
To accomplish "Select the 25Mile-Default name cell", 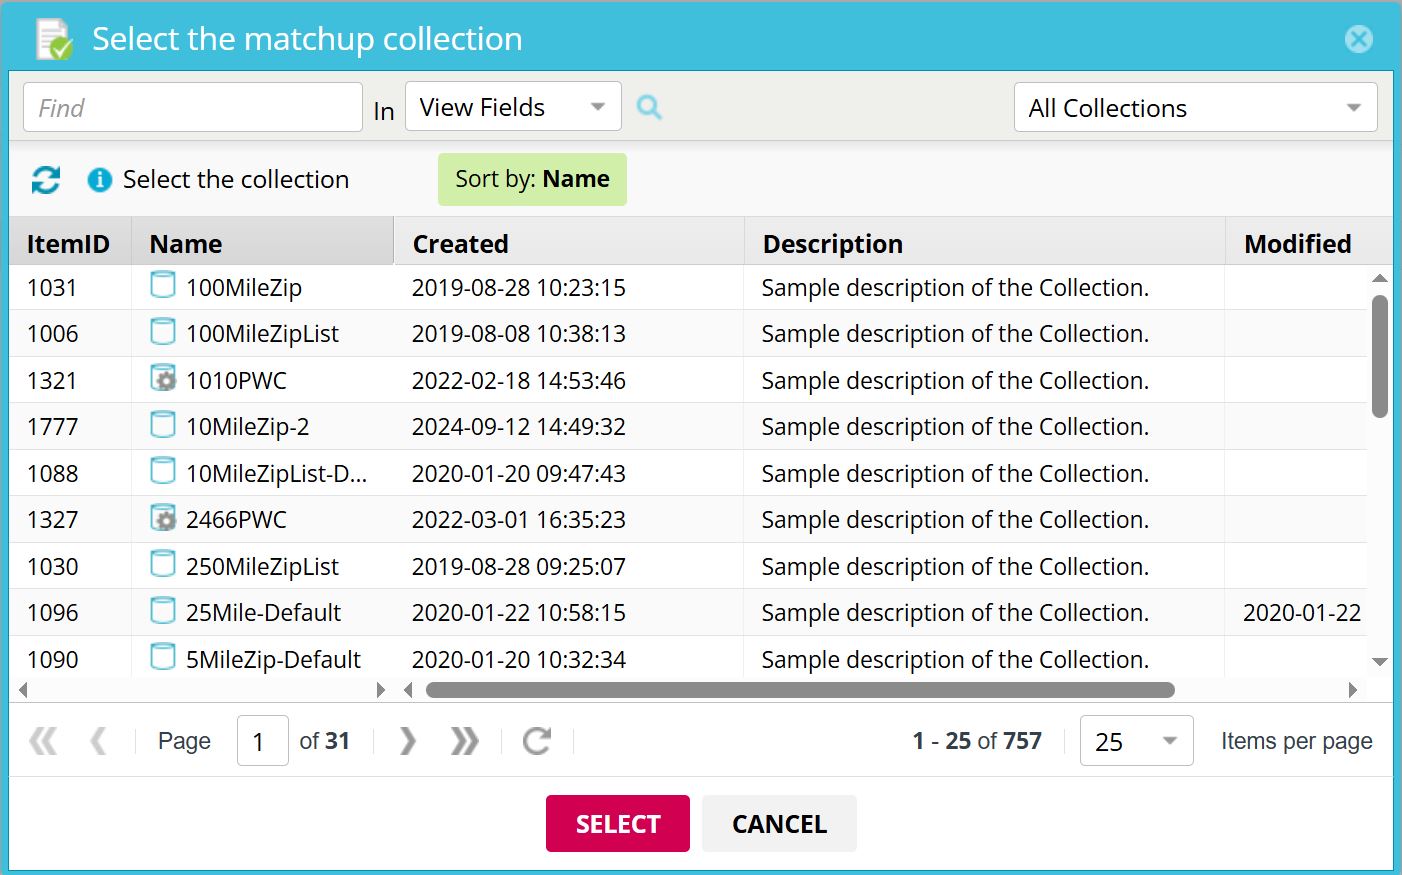I will point(263,613).
